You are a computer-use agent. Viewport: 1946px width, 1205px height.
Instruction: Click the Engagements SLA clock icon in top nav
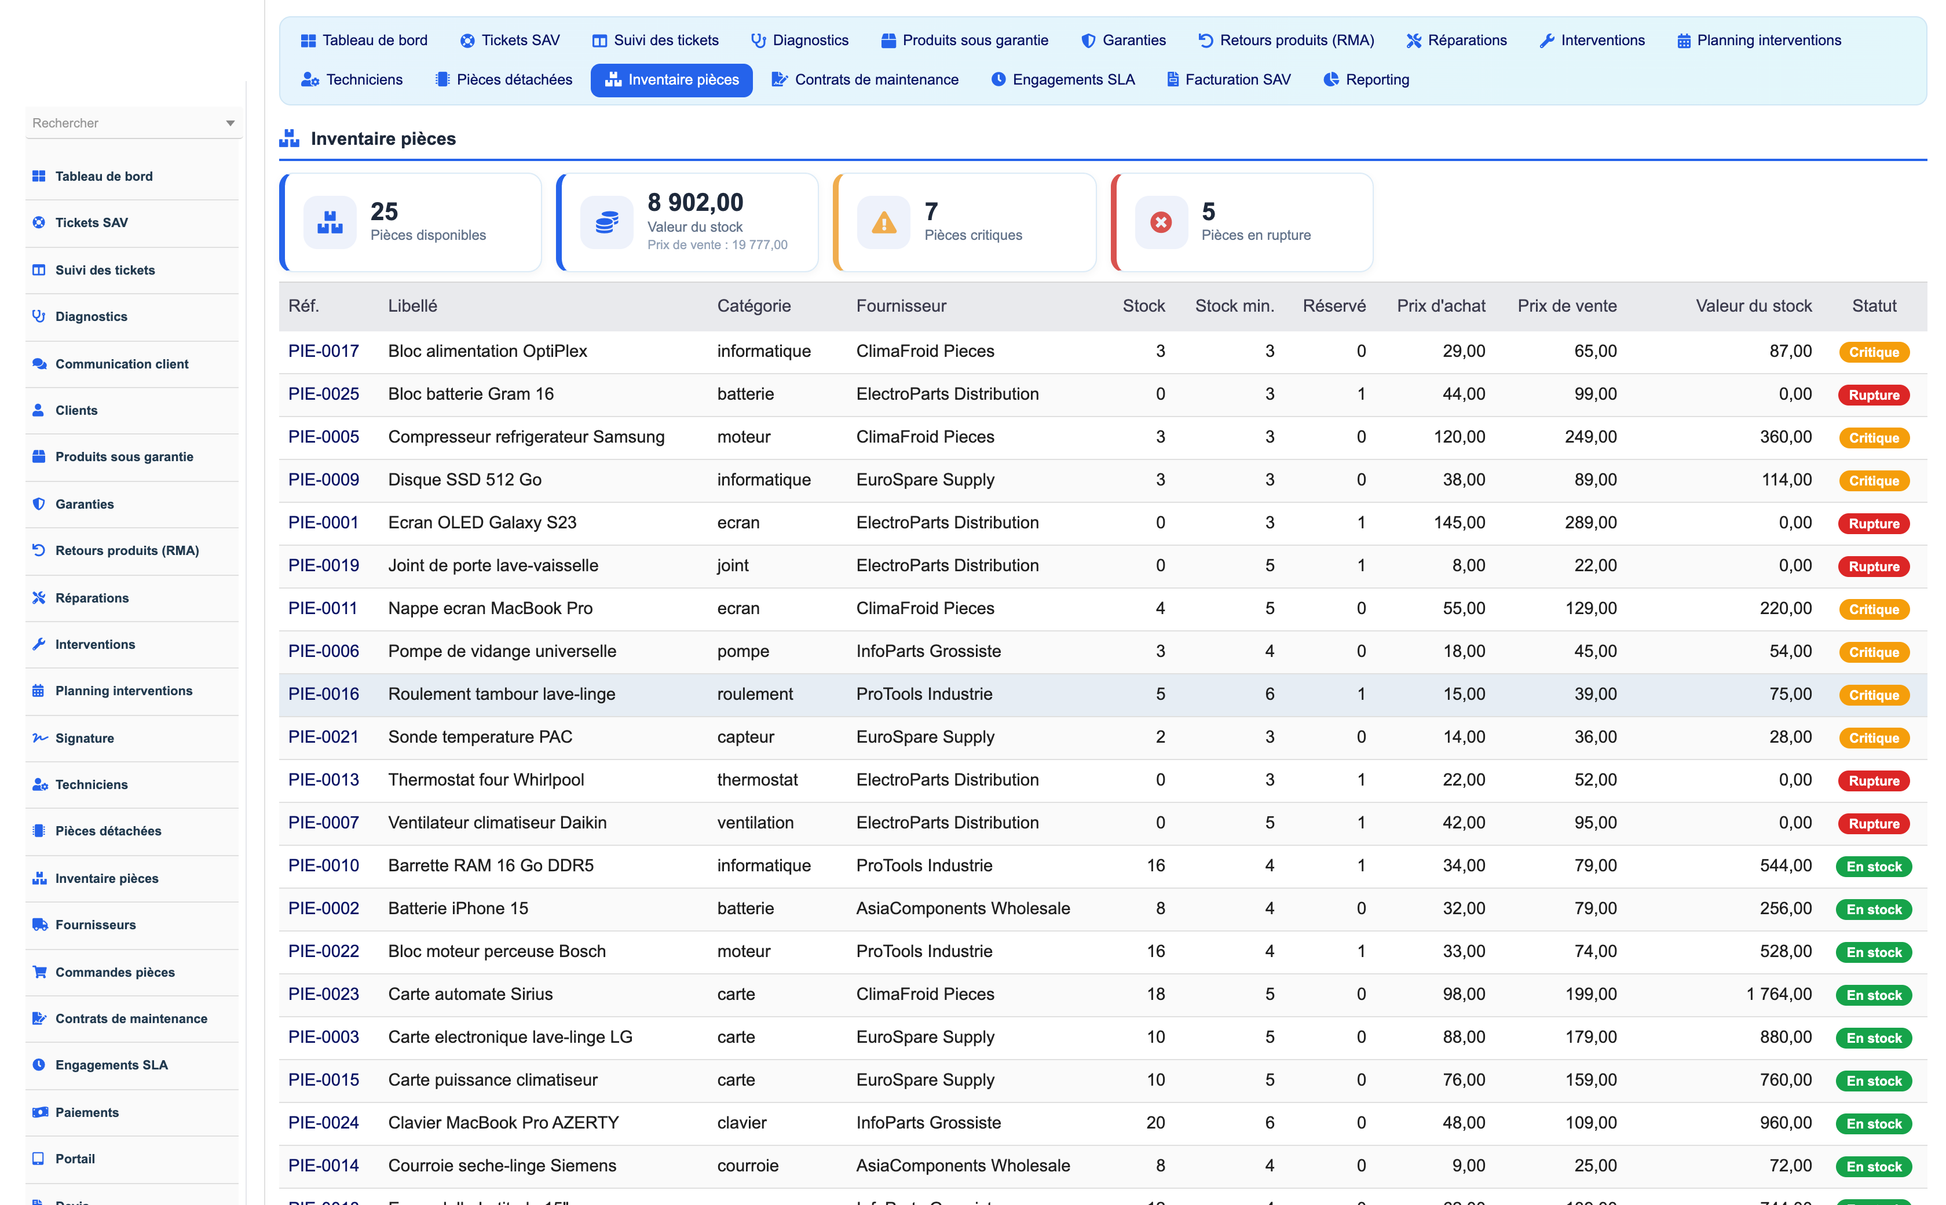click(998, 80)
